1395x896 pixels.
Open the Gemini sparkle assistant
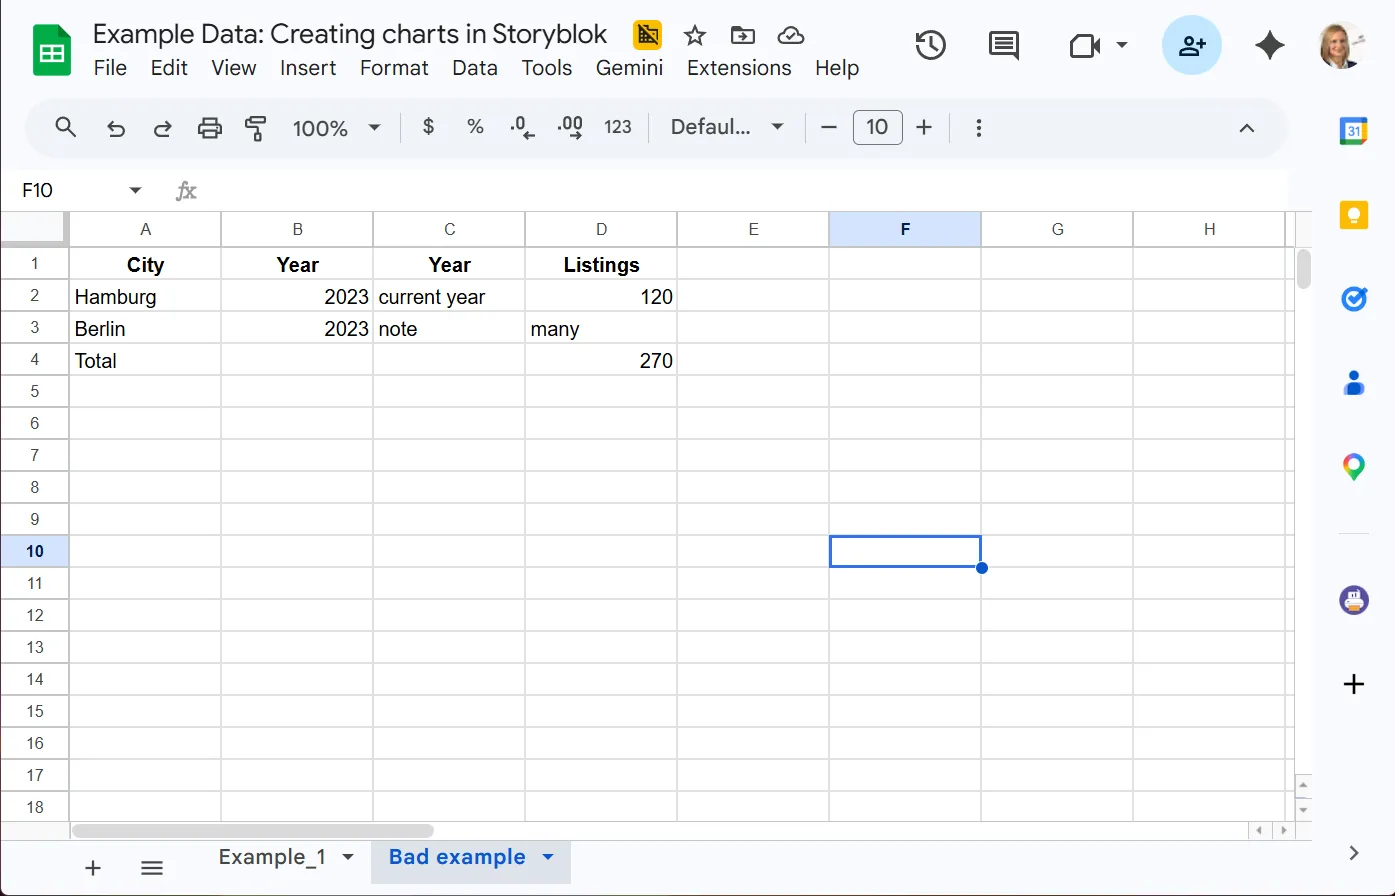[1270, 45]
